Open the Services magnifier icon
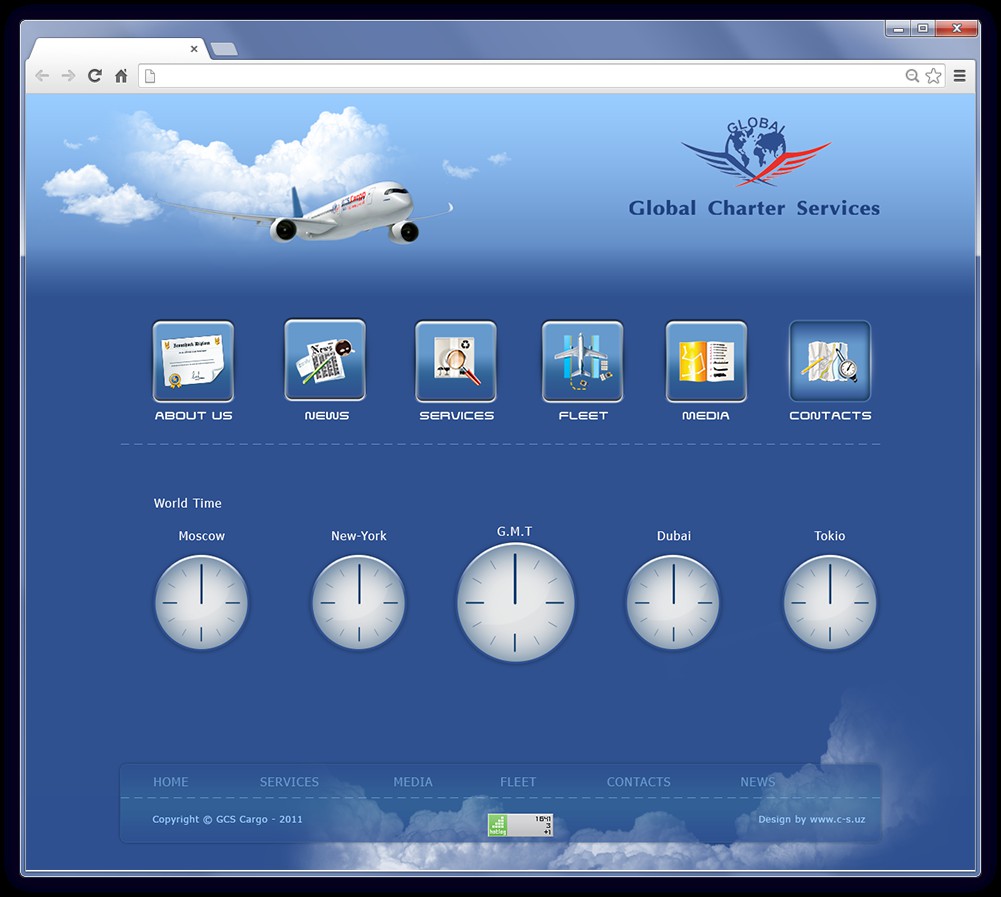Image resolution: width=1001 pixels, height=897 pixels. click(x=456, y=361)
